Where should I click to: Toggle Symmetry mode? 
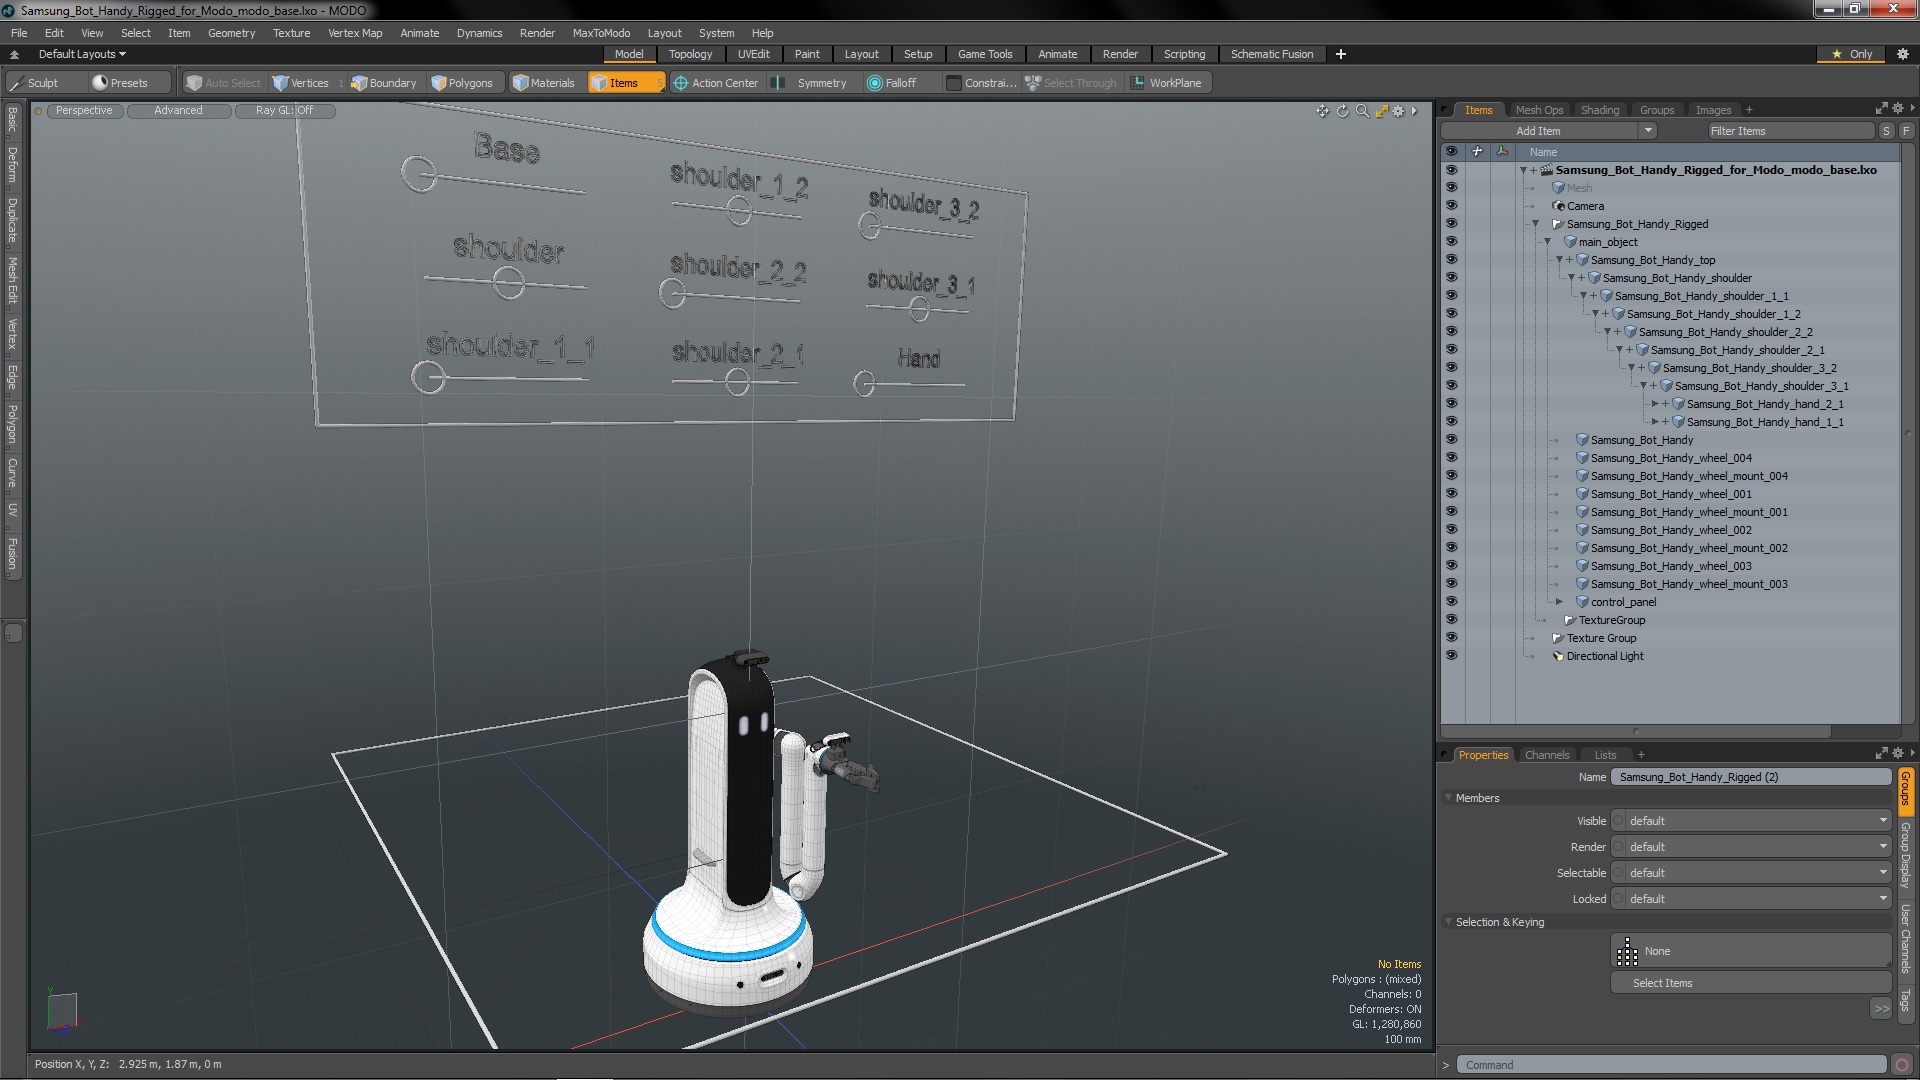coord(812,83)
